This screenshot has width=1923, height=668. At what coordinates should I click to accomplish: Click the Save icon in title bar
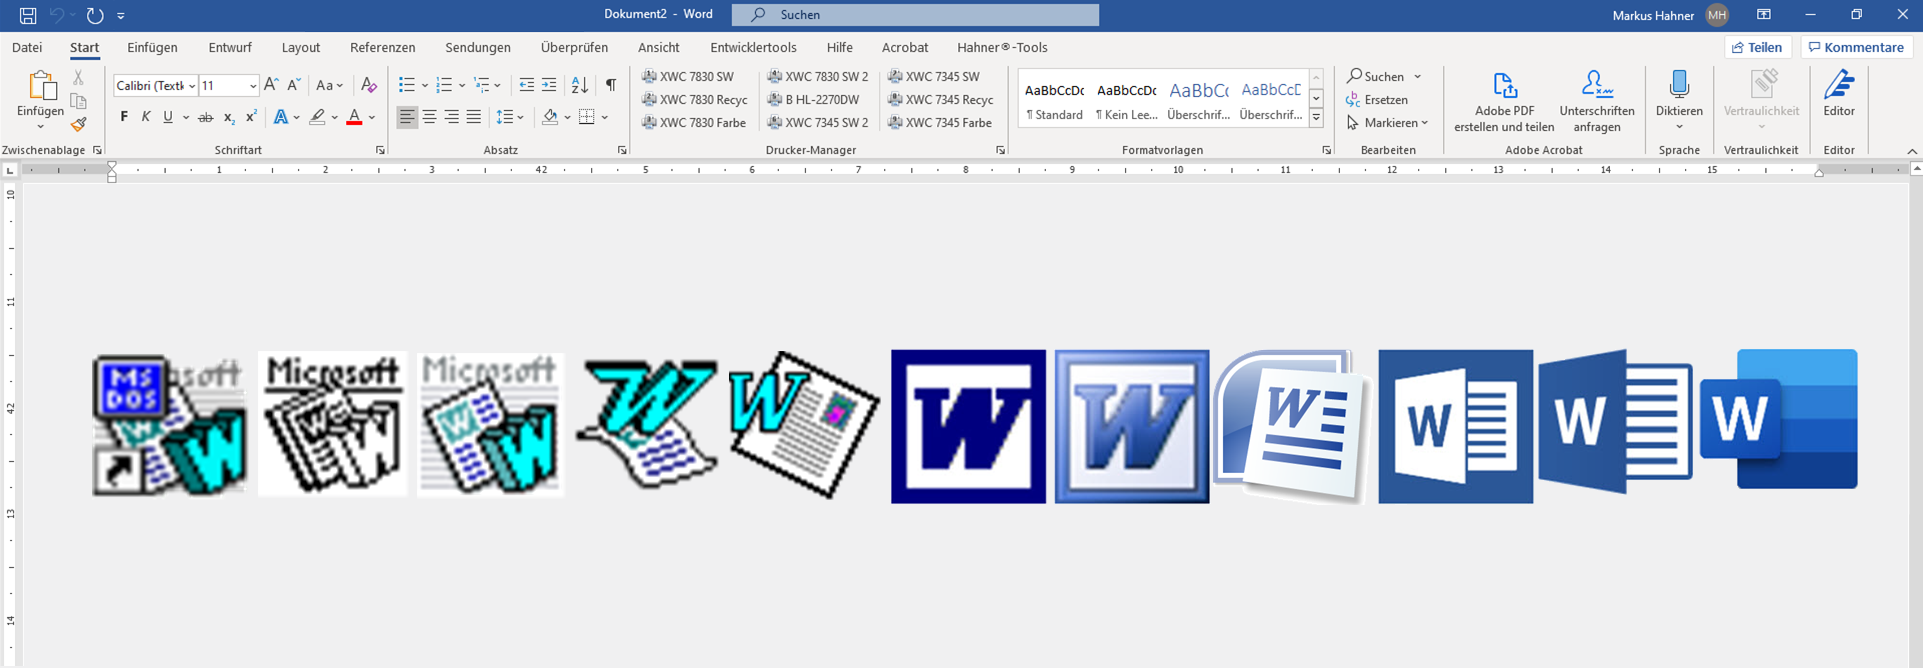pyautogui.click(x=28, y=15)
